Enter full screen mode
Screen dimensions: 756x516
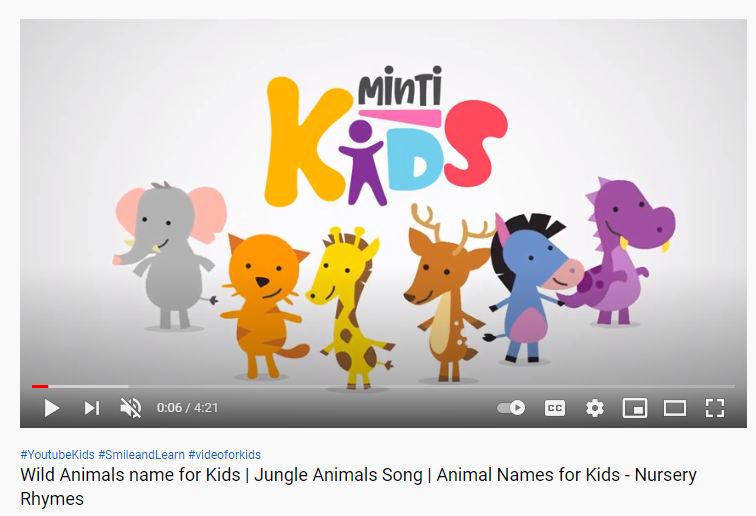[715, 408]
